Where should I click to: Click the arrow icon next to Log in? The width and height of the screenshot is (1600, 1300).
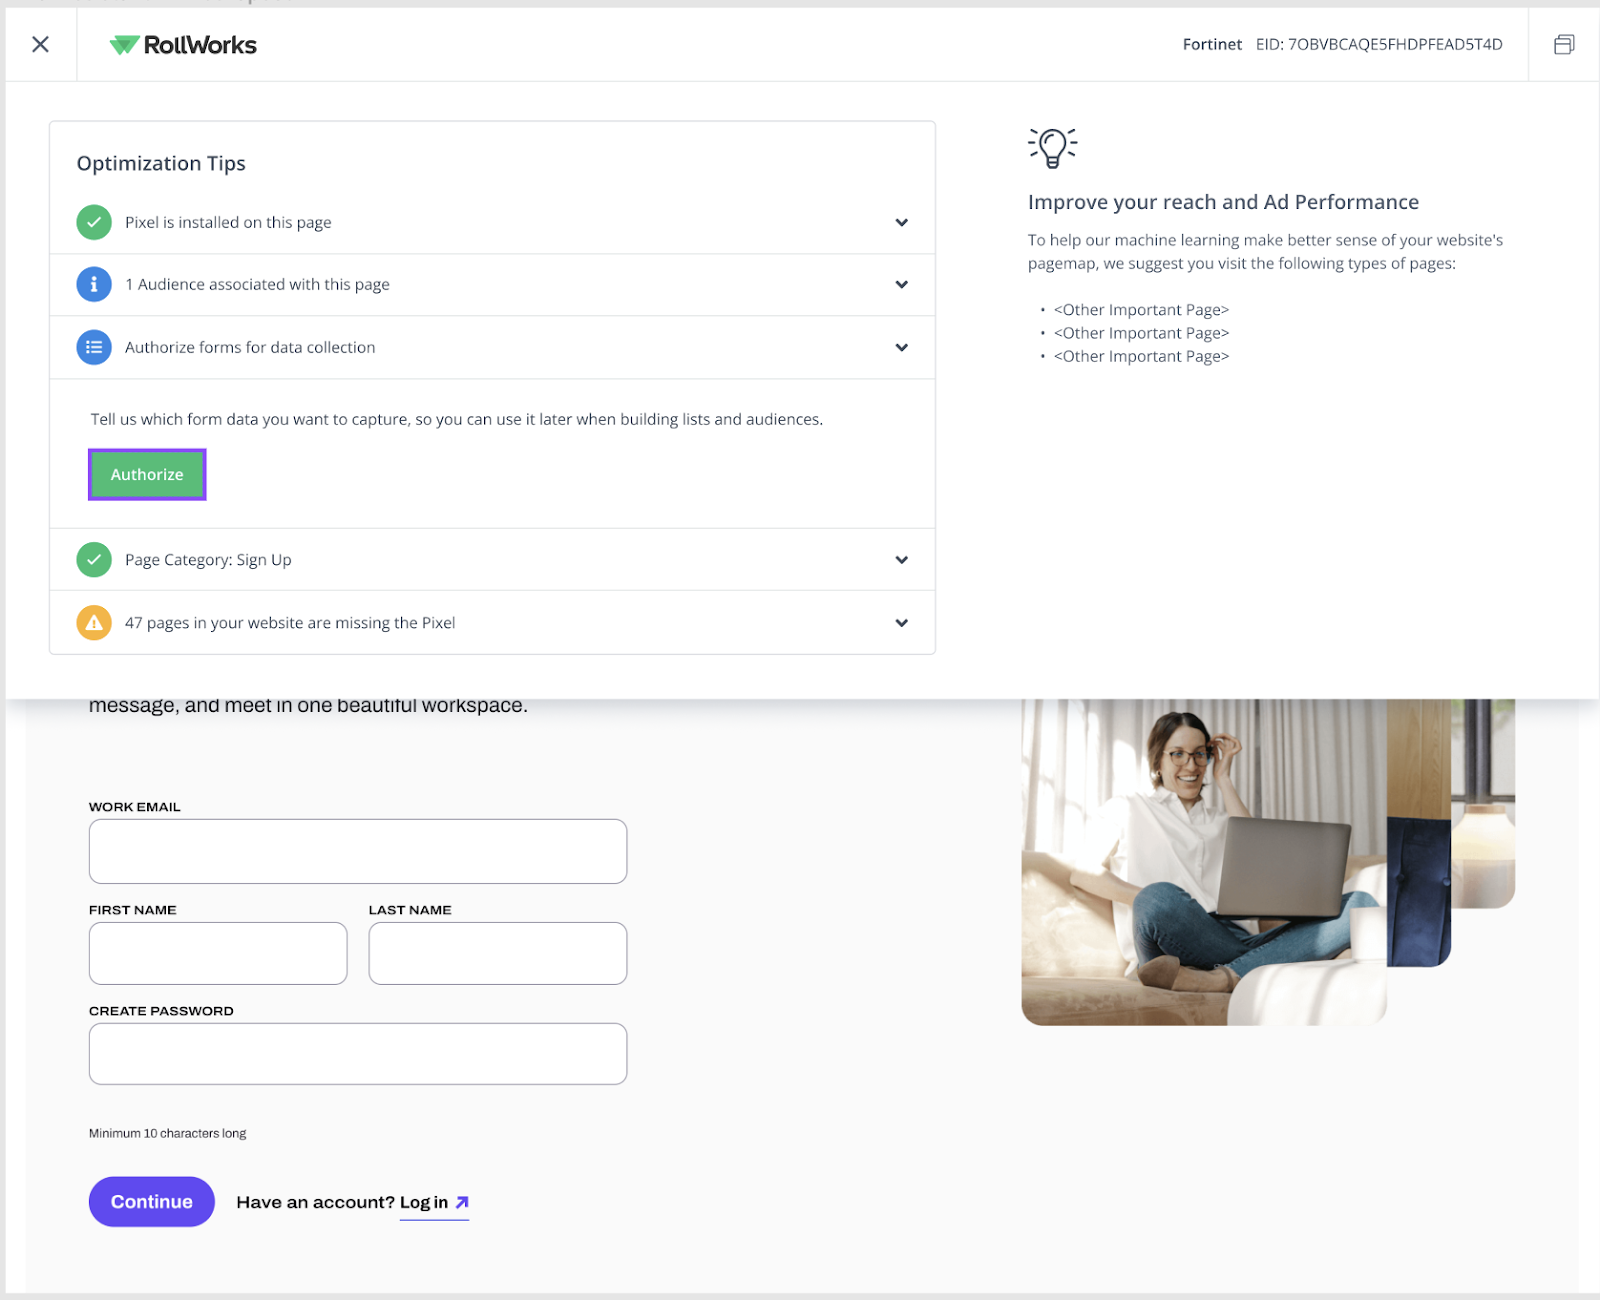pyautogui.click(x=462, y=1202)
